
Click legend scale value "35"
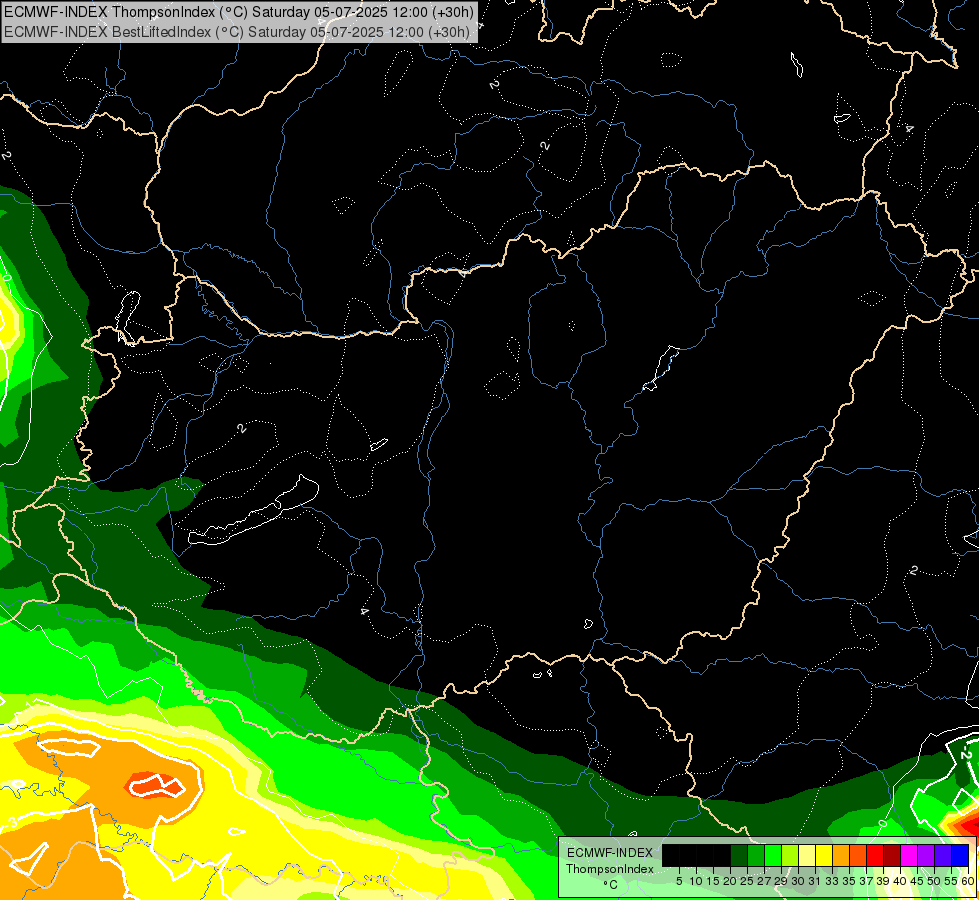tap(849, 881)
